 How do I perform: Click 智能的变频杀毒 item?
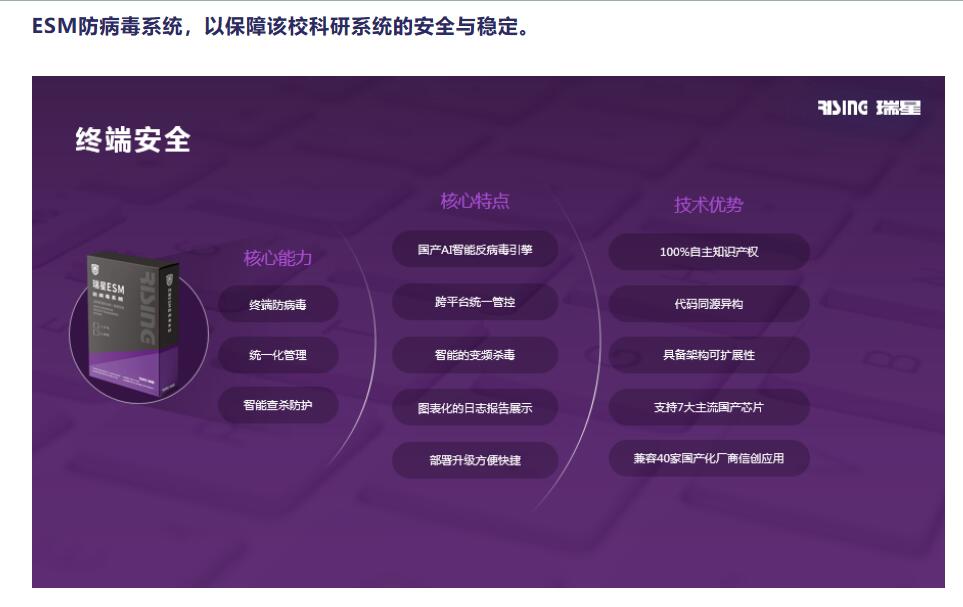pos(475,354)
